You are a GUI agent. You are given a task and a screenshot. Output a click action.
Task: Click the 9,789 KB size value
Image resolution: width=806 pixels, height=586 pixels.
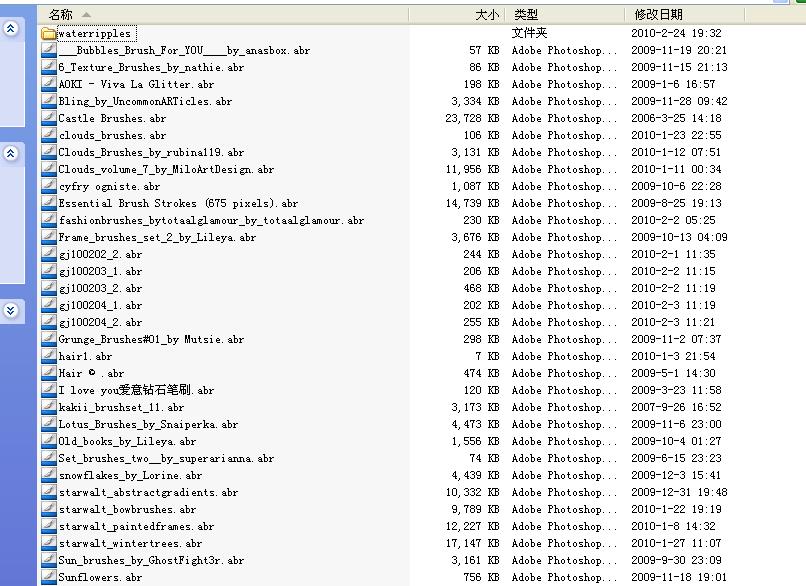pyautogui.click(x=475, y=509)
